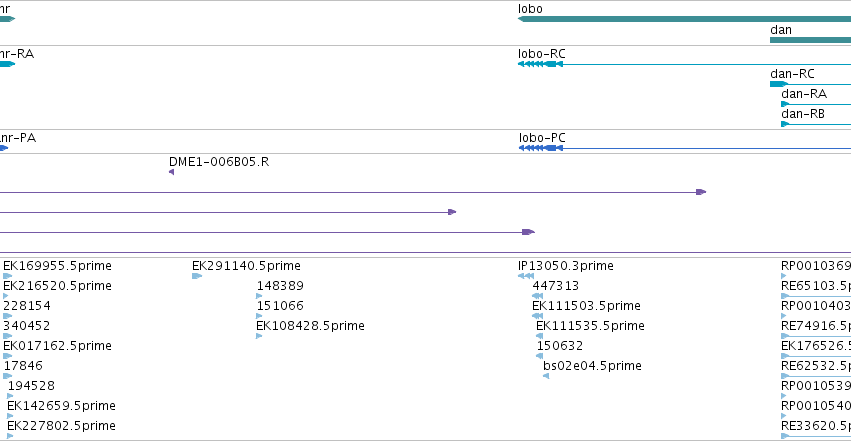851x441 pixels.
Task: Select the EK017162.5prime EST label
Action: pyautogui.click(x=58, y=346)
